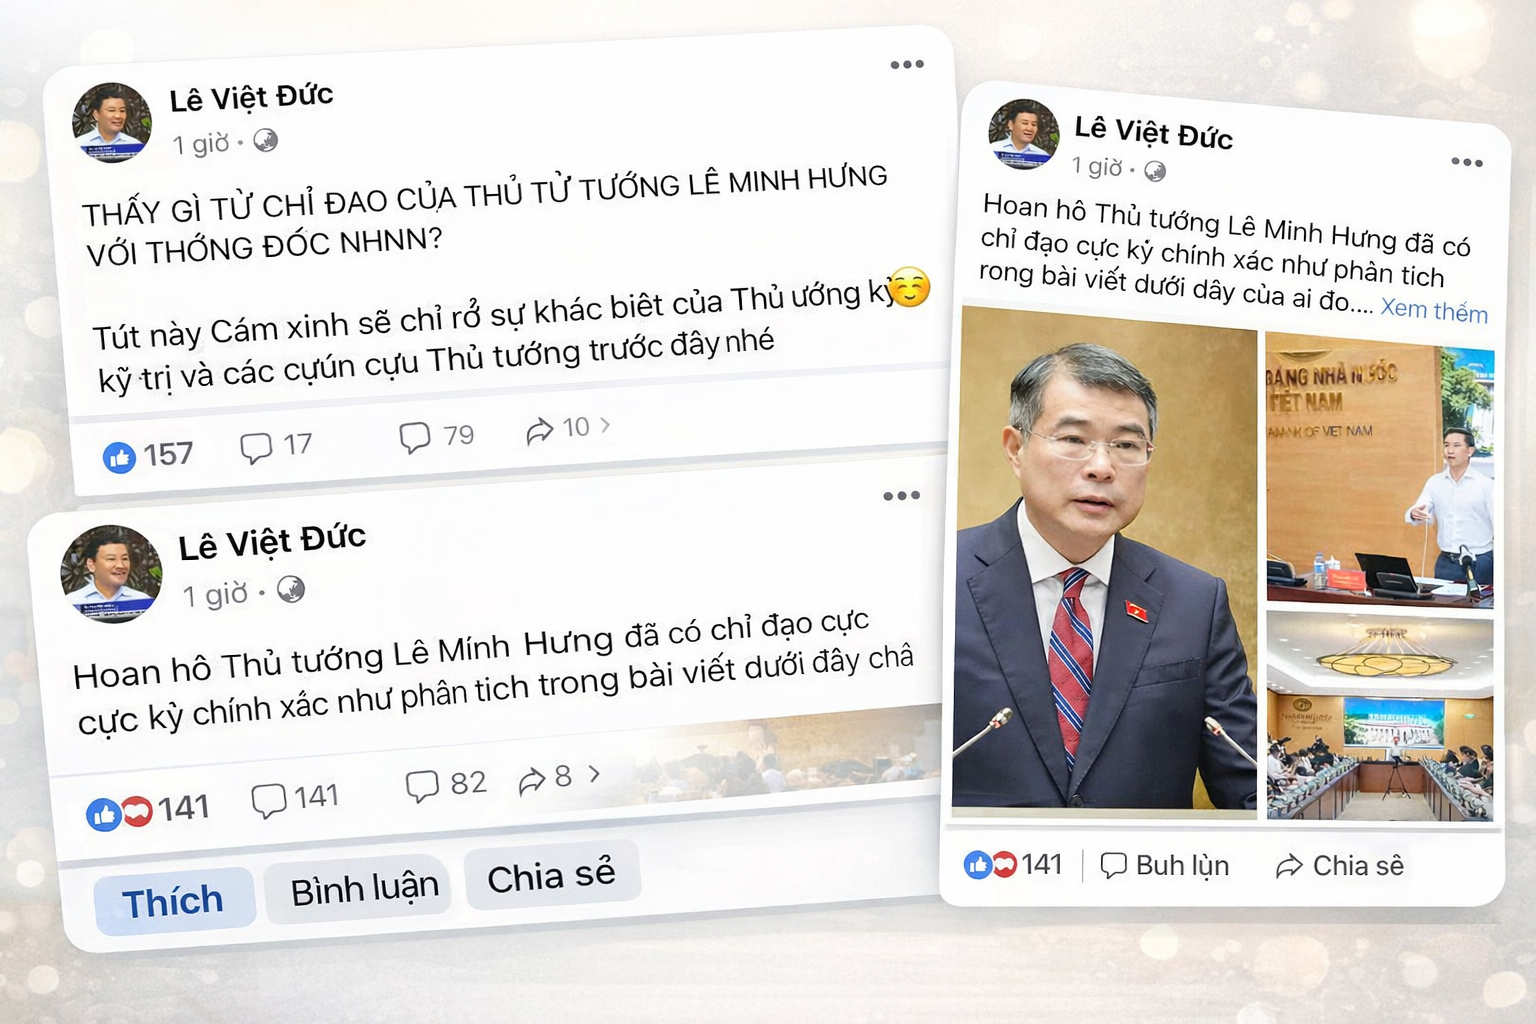
Task: Open Lê Việt Đức profile name on right post
Action: point(1153,131)
